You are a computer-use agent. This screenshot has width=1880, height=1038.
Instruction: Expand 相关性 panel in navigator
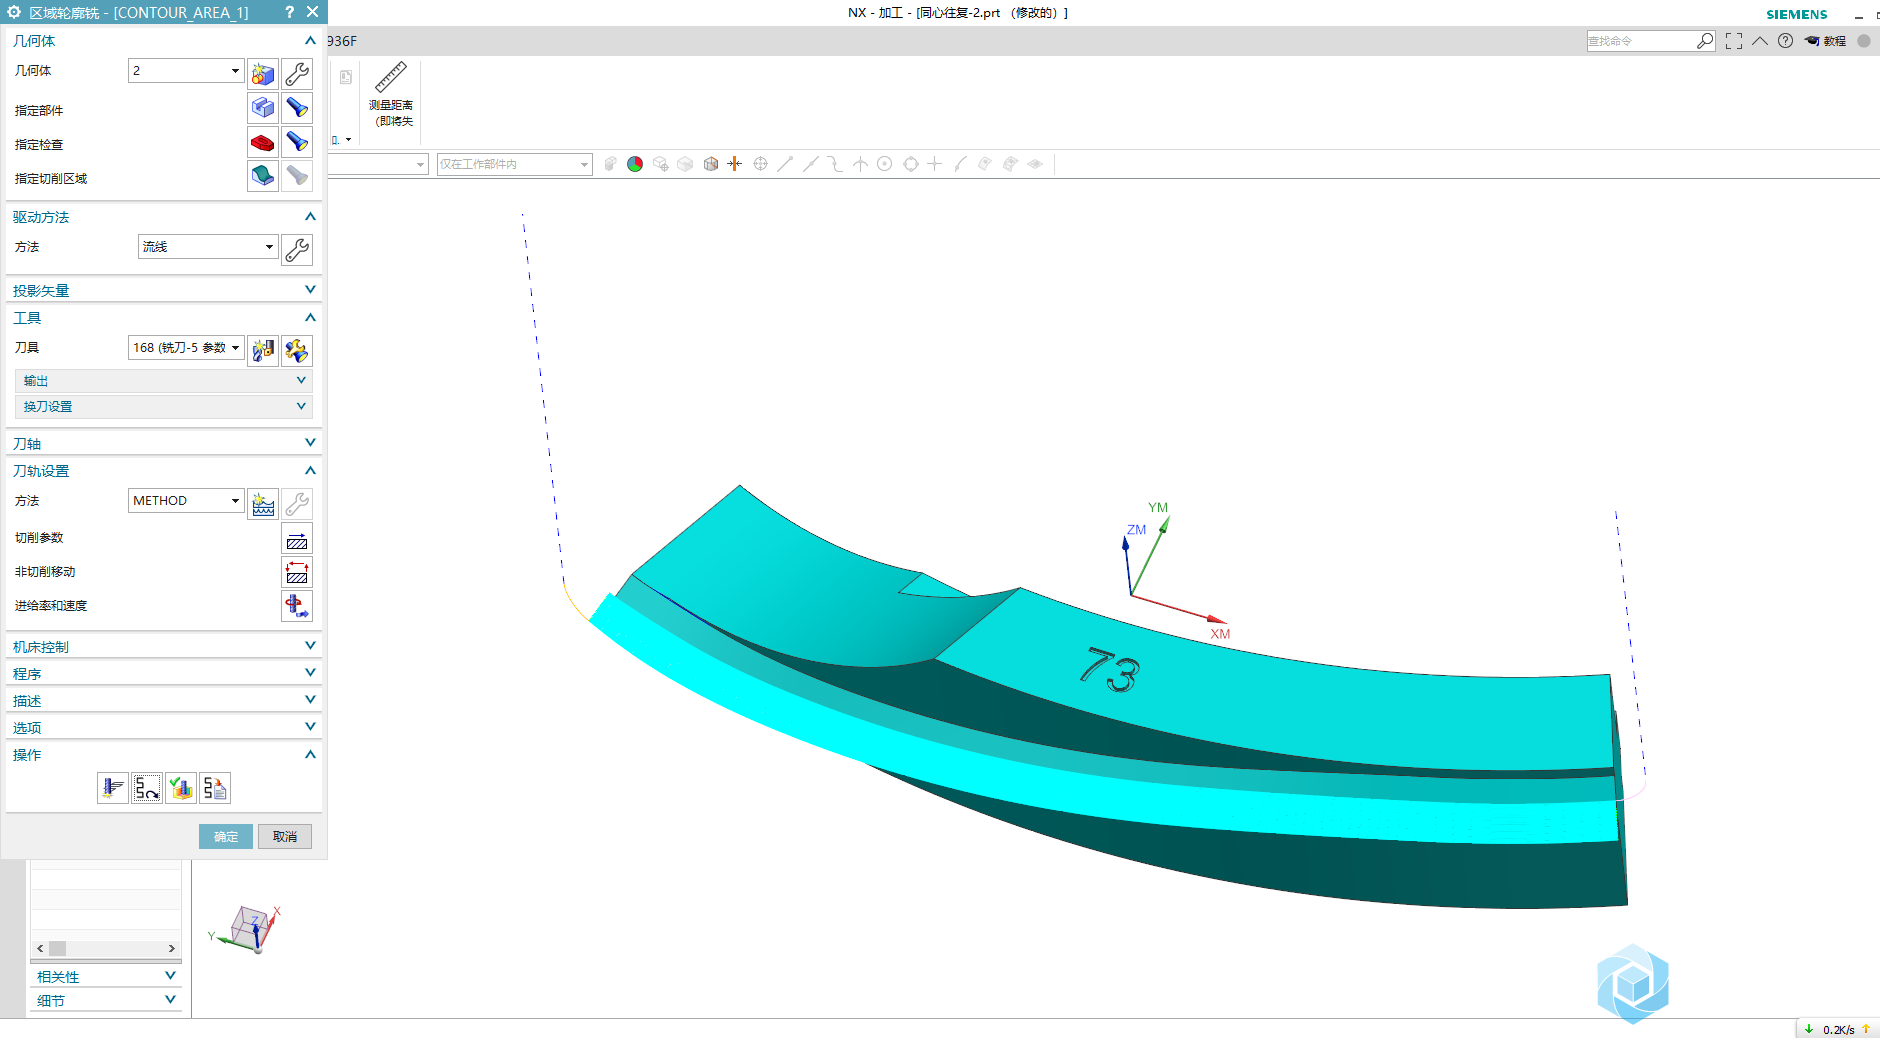106,976
